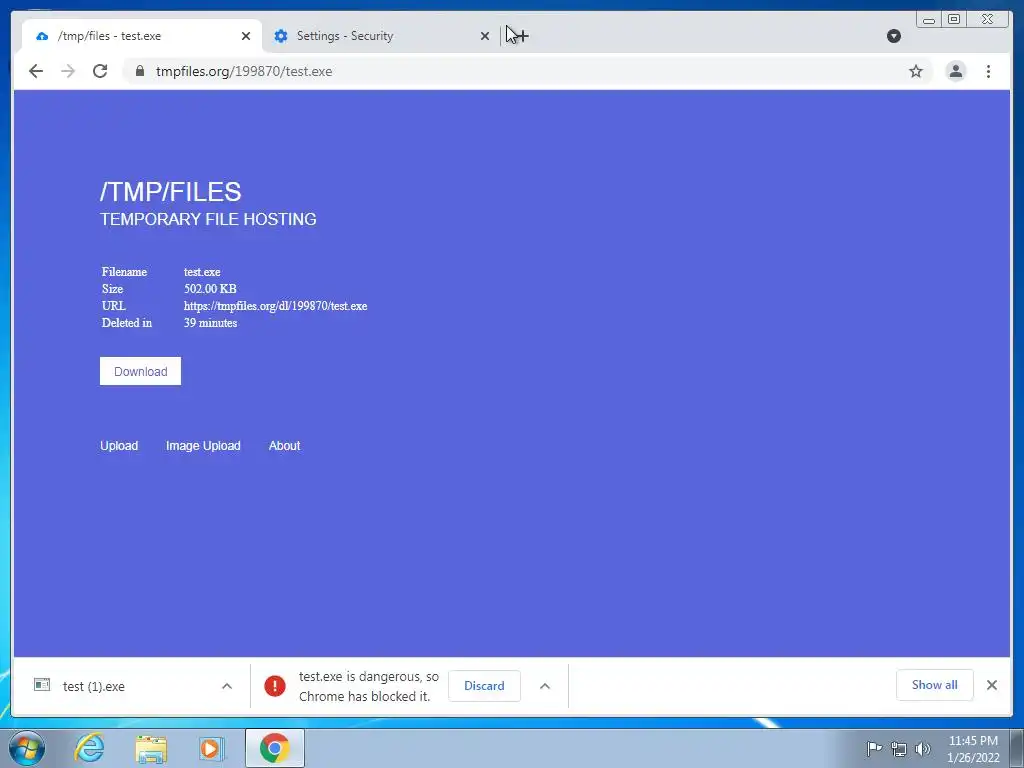This screenshot has width=1024, height=768.
Task: Open a new tab with the plus
Action: point(521,36)
